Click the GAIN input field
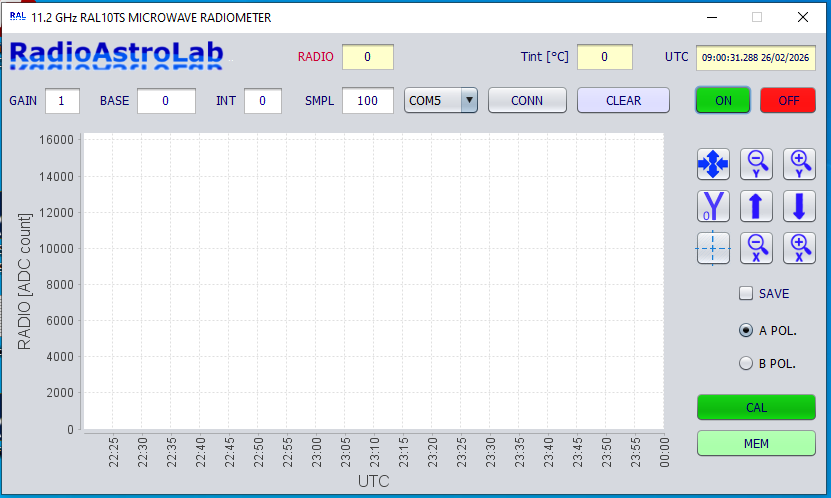 62,101
